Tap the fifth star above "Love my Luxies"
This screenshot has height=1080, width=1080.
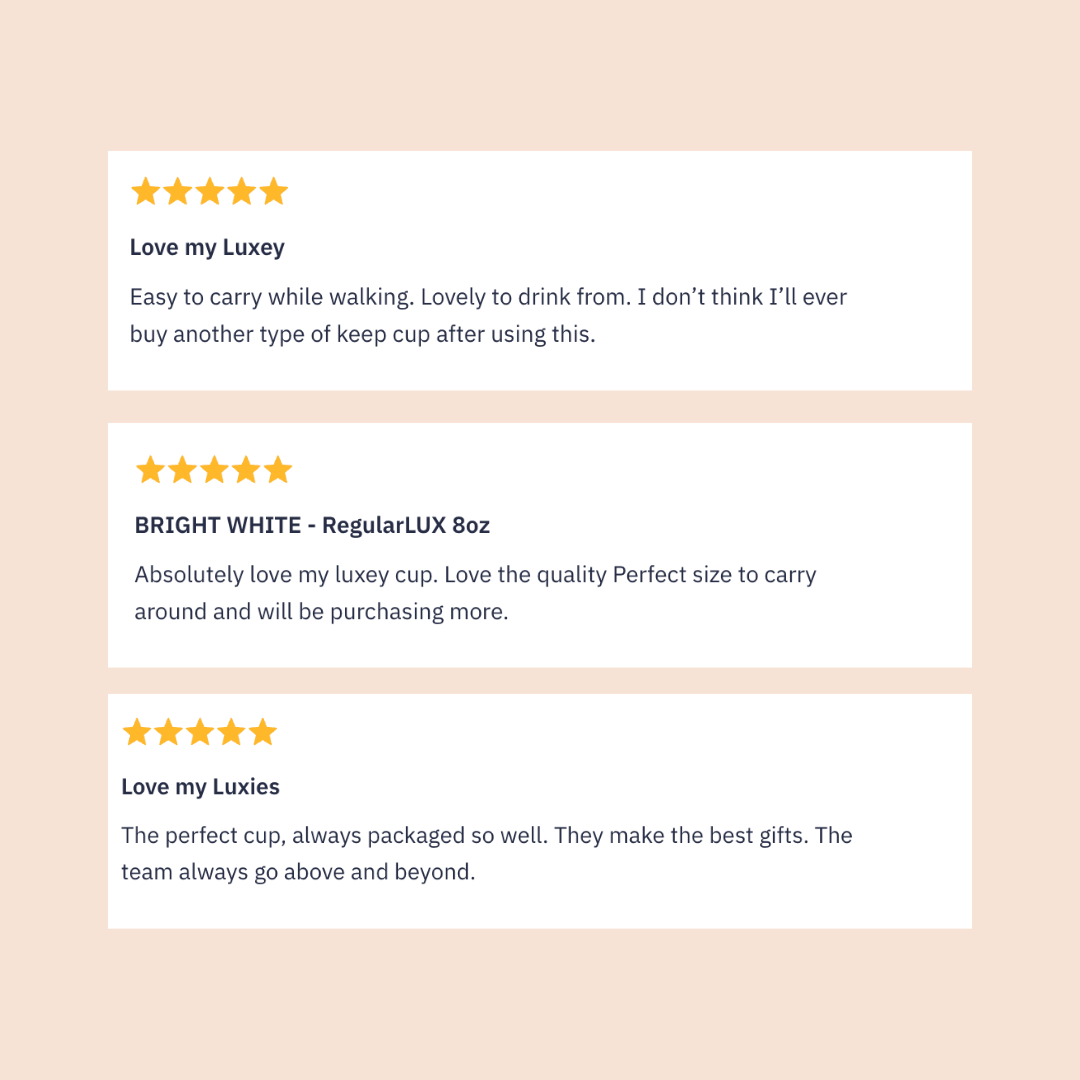pyautogui.click(x=262, y=733)
